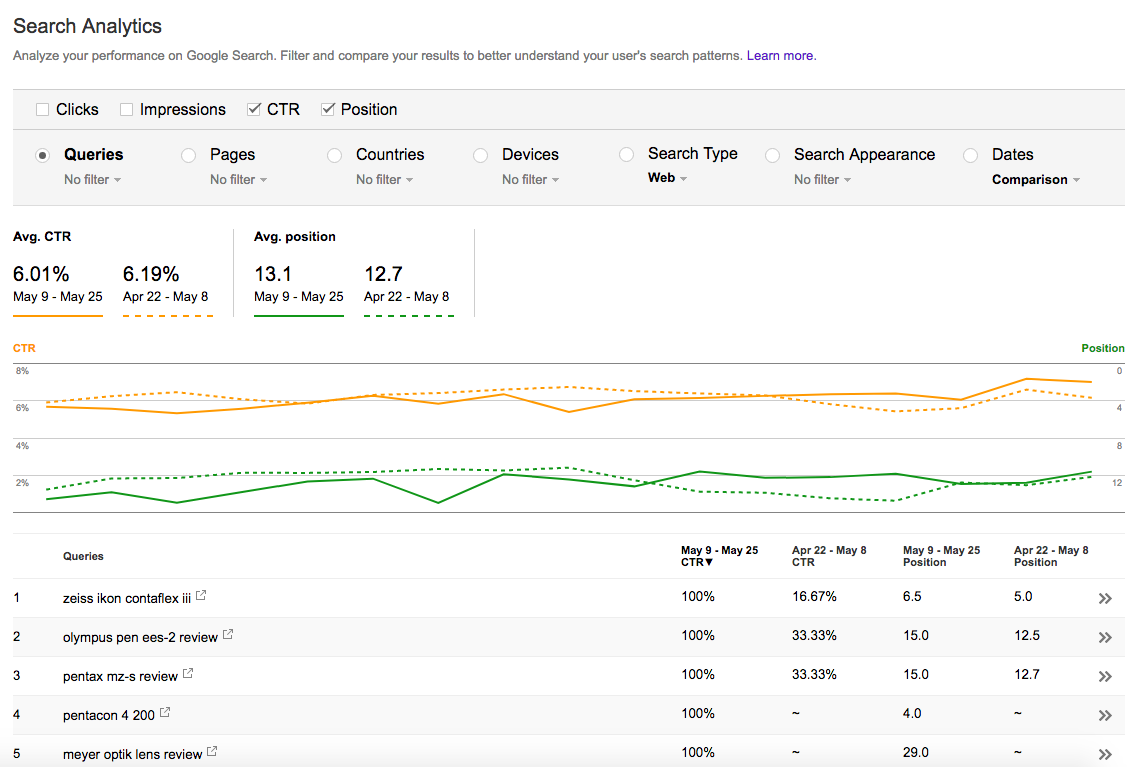Viewport: 1148px width, 767px height.
Task: Sort by Apr 22 - May 8 Position column
Action: coord(1051,556)
